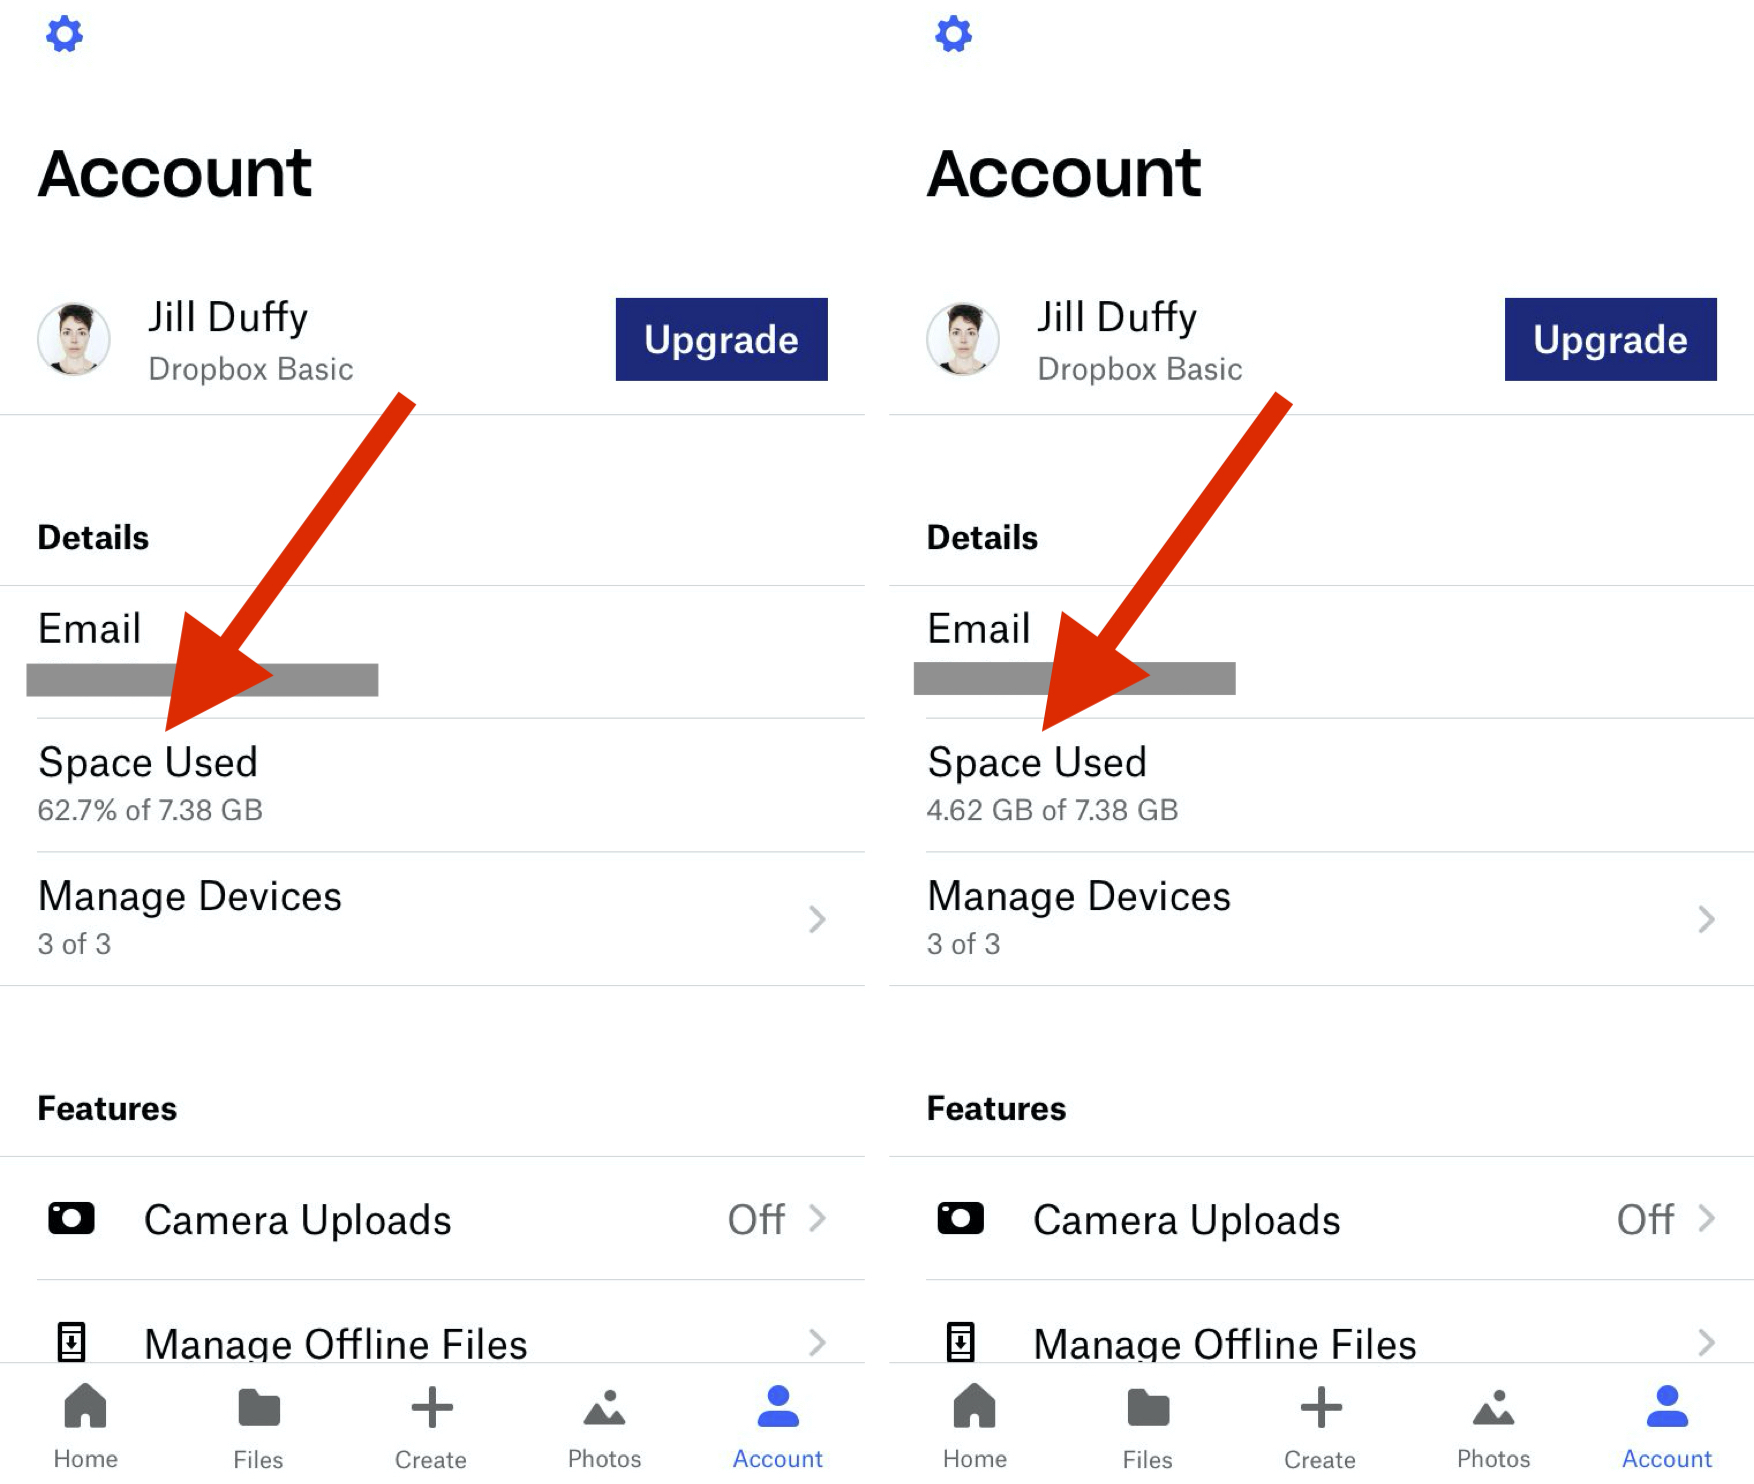Select Account tab in right screenshot
This screenshot has width=1754, height=1484.
(x=1667, y=1427)
